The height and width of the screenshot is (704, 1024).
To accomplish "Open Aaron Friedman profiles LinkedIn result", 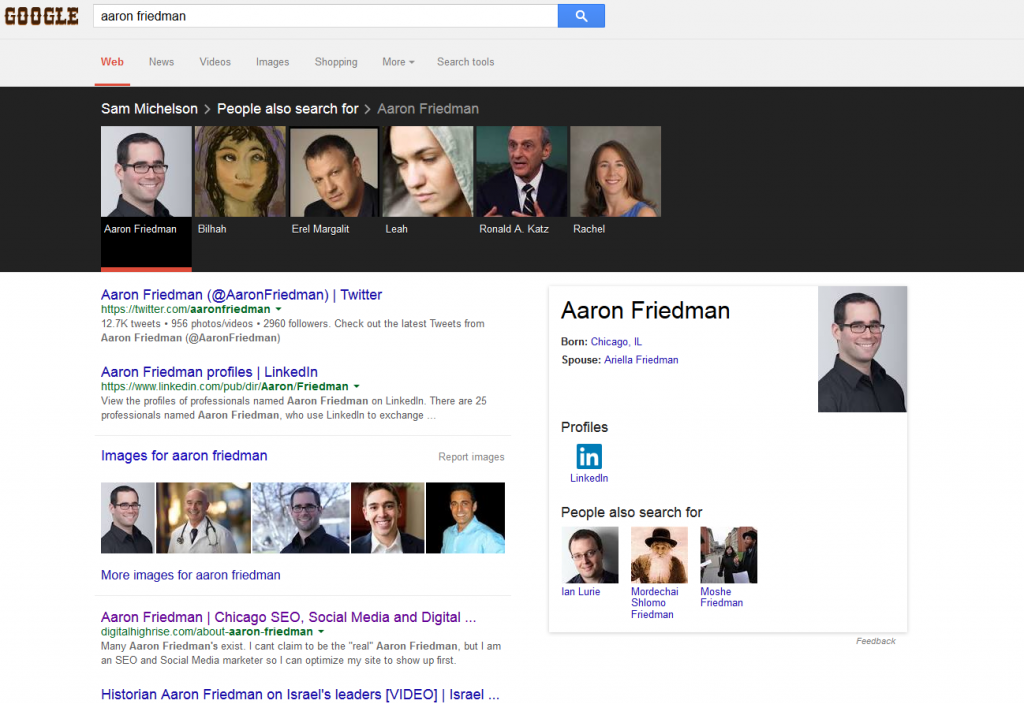I will point(209,372).
